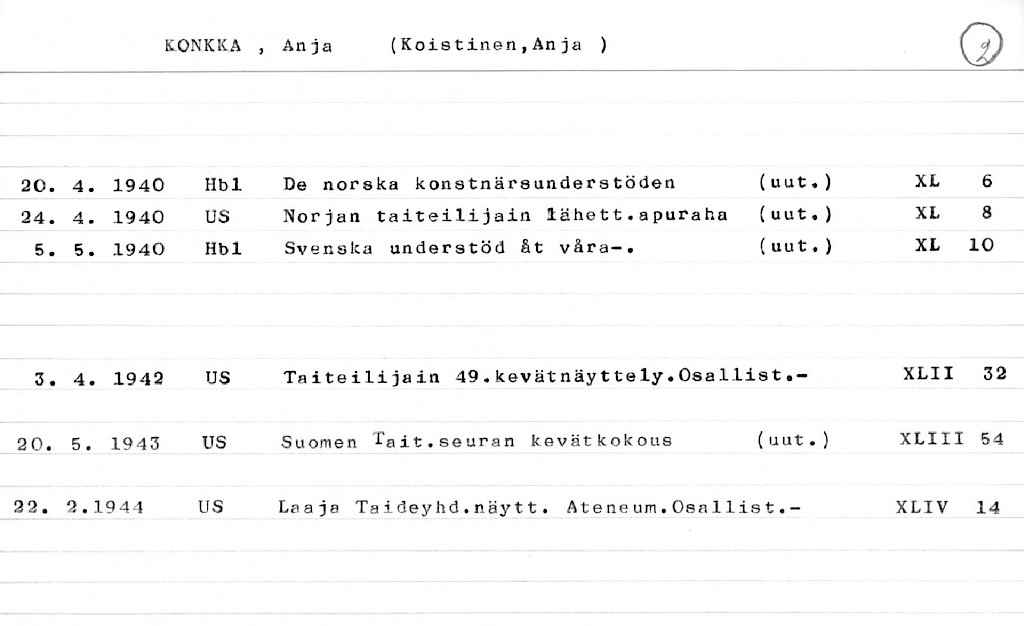This screenshot has width=1024, height=626.
Task: Click the date 20. 4. 1940
Action: [x=92, y=183]
